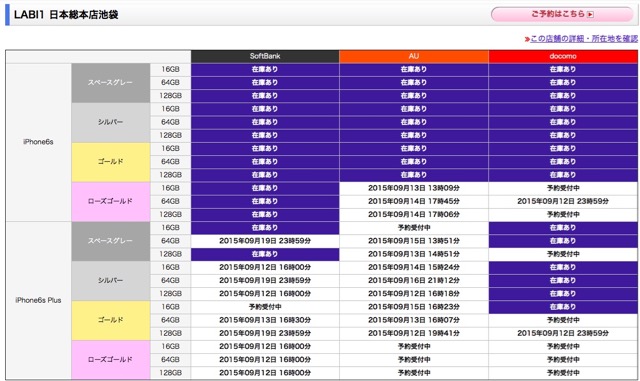
Task: Click SoftBank 在庫あり for iPhone6s Space Gray 16GB
Action: point(265,69)
